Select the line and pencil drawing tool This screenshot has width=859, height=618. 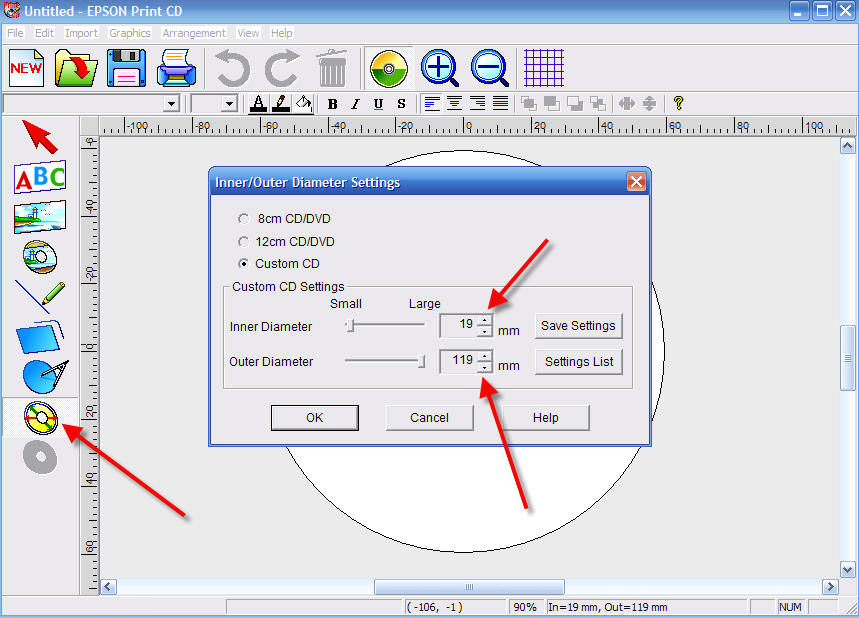[x=40, y=297]
